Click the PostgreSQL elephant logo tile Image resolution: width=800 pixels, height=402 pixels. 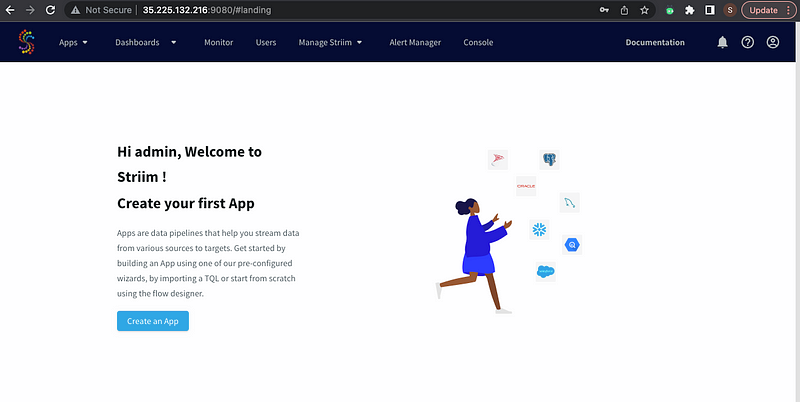click(549, 160)
